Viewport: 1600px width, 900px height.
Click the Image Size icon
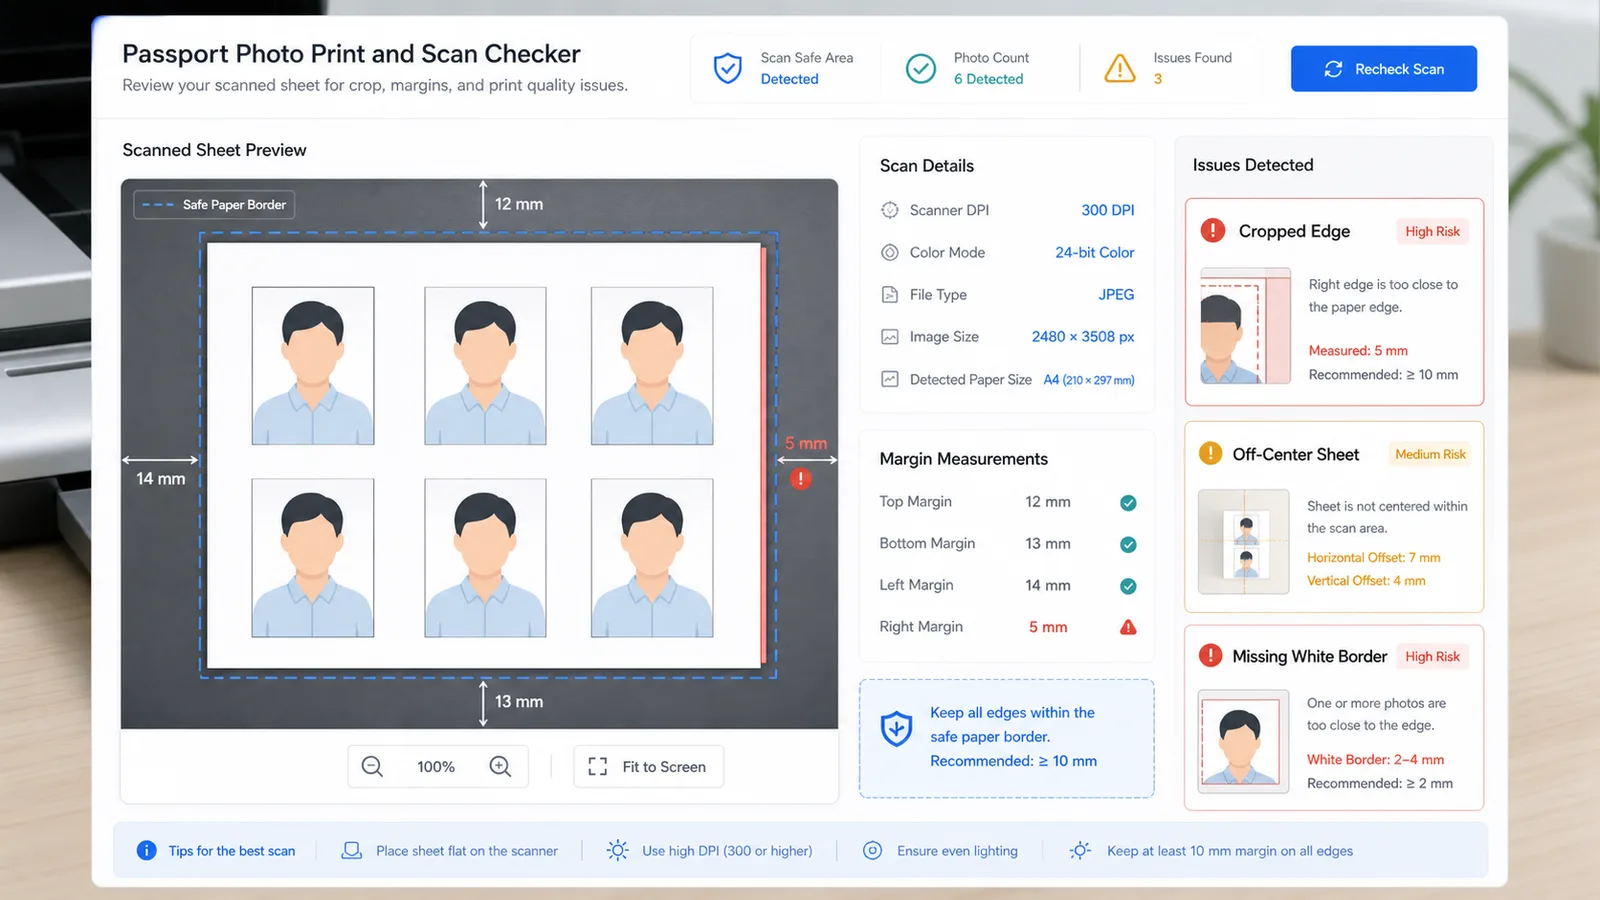[x=890, y=337]
